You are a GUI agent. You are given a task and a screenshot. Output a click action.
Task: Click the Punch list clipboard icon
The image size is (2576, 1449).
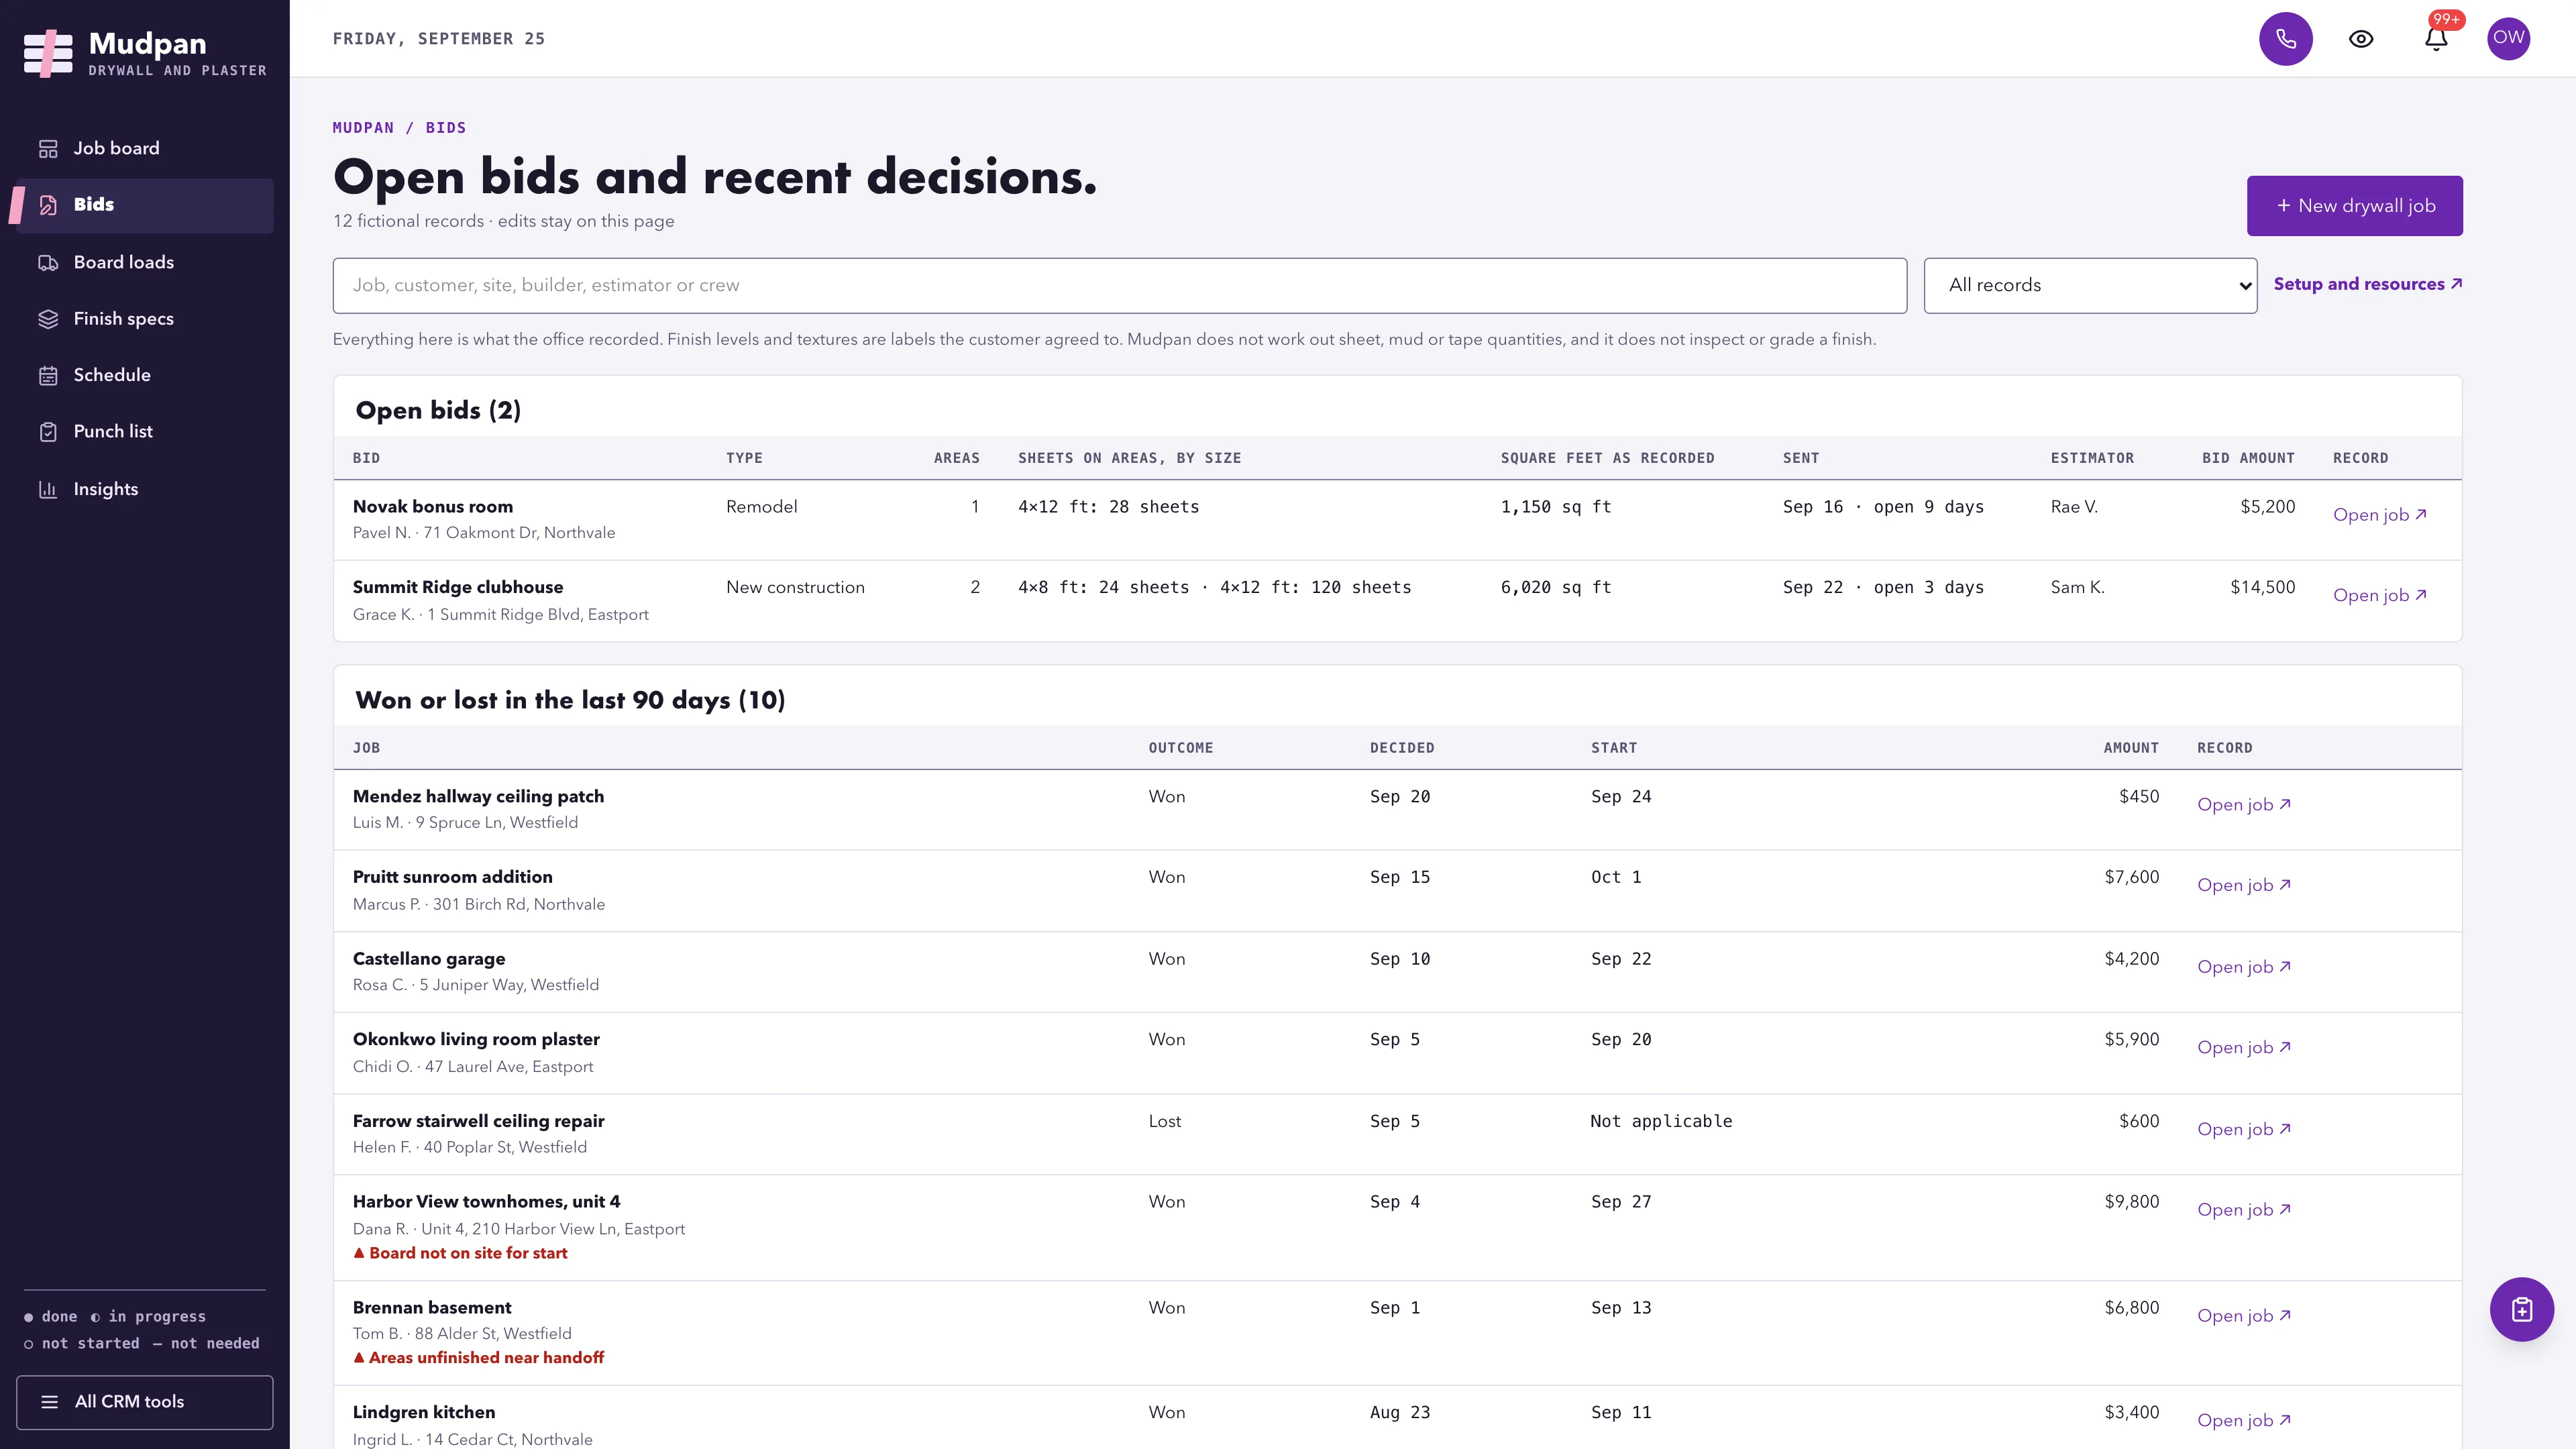(x=48, y=432)
